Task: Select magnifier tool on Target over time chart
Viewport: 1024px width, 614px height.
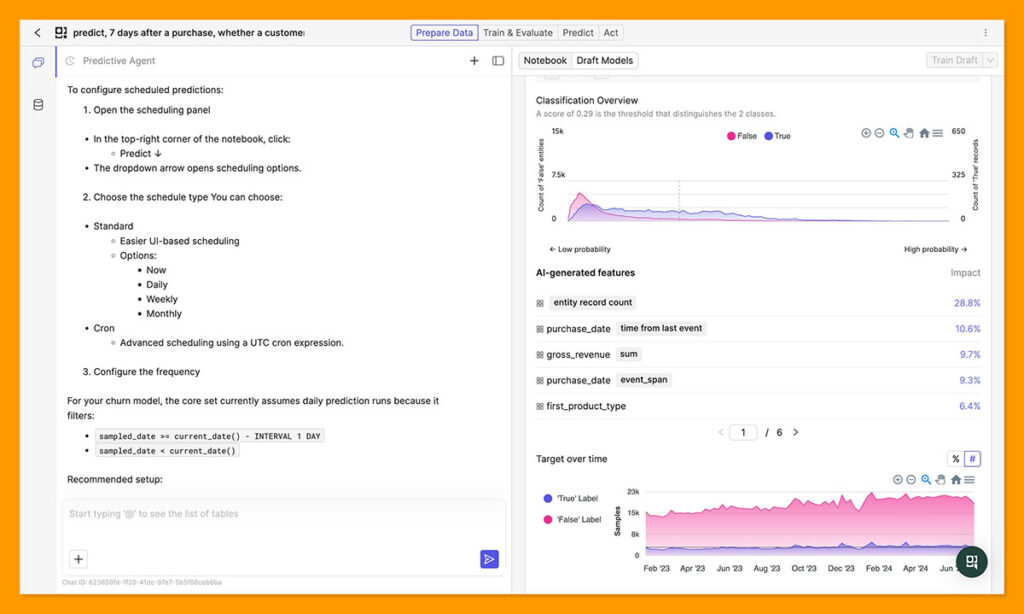Action: 926,479
